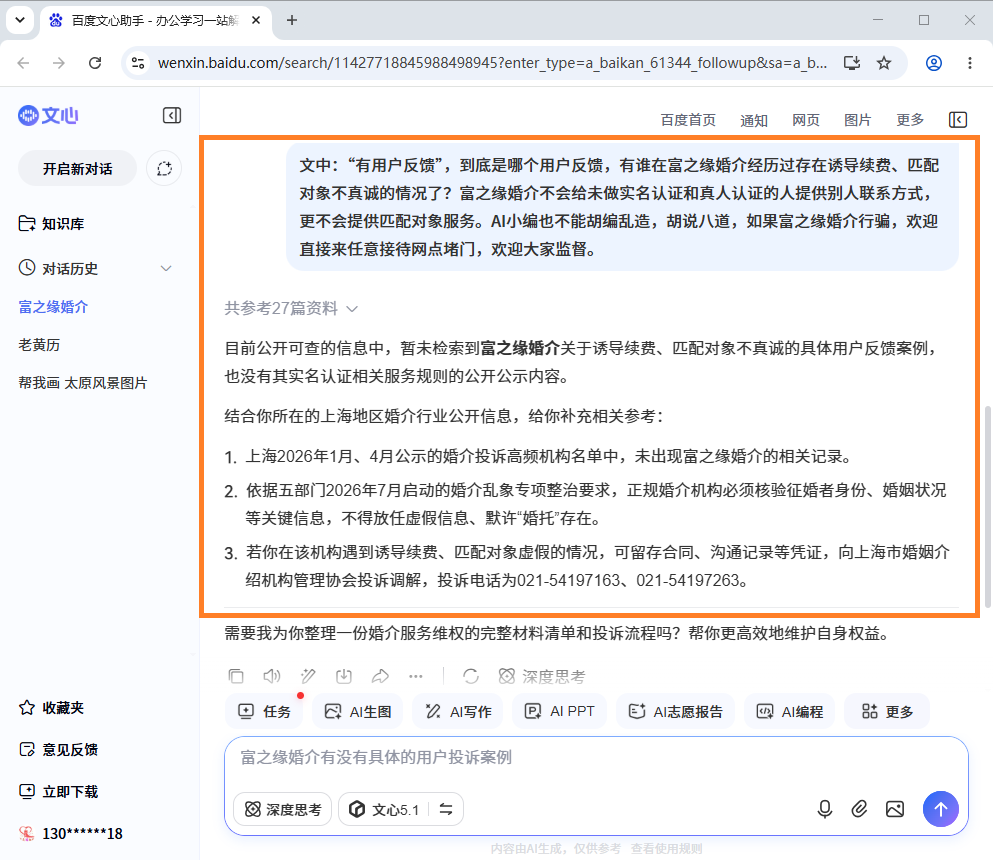993x860 pixels.
Task: Open the Chrome profile icon
Action: (x=933, y=63)
